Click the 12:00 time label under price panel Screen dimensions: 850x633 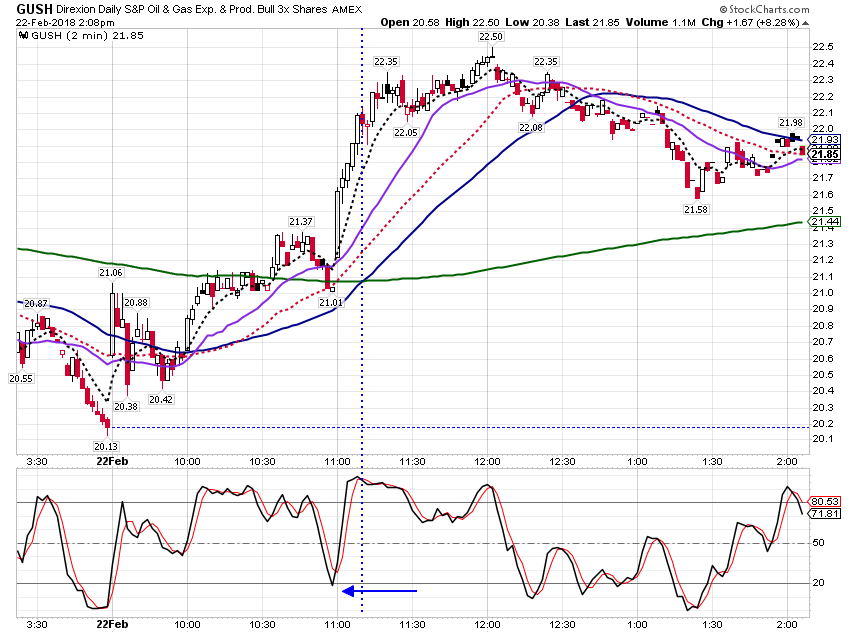coord(487,461)
